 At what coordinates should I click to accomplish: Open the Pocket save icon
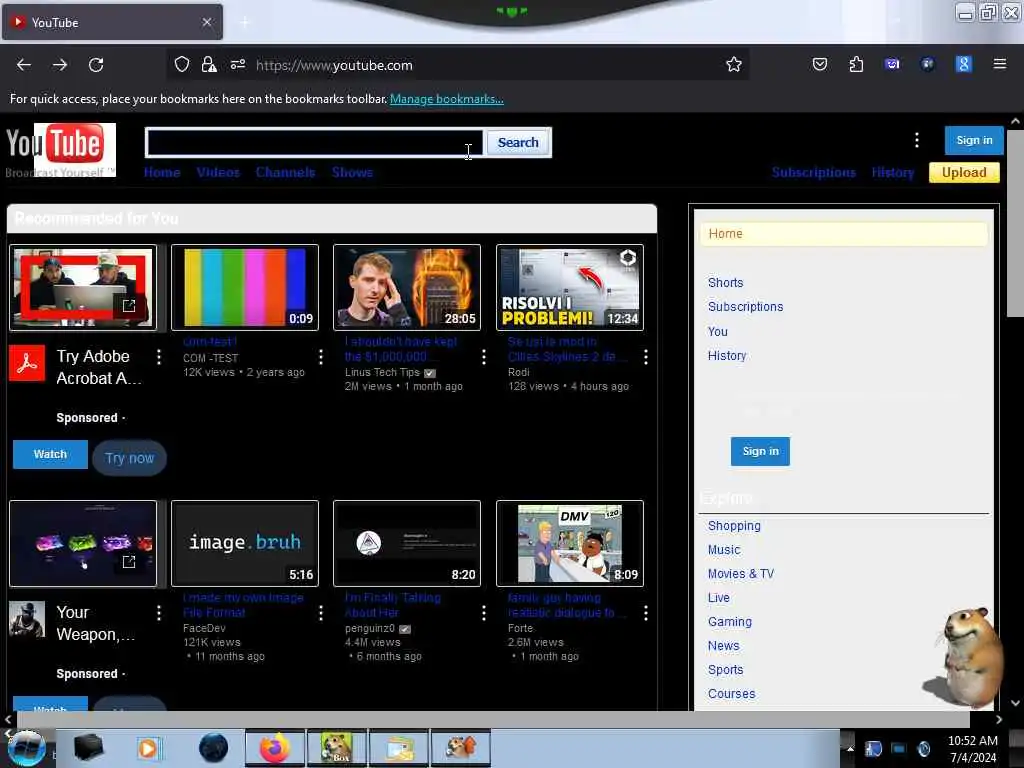point(820,64)
